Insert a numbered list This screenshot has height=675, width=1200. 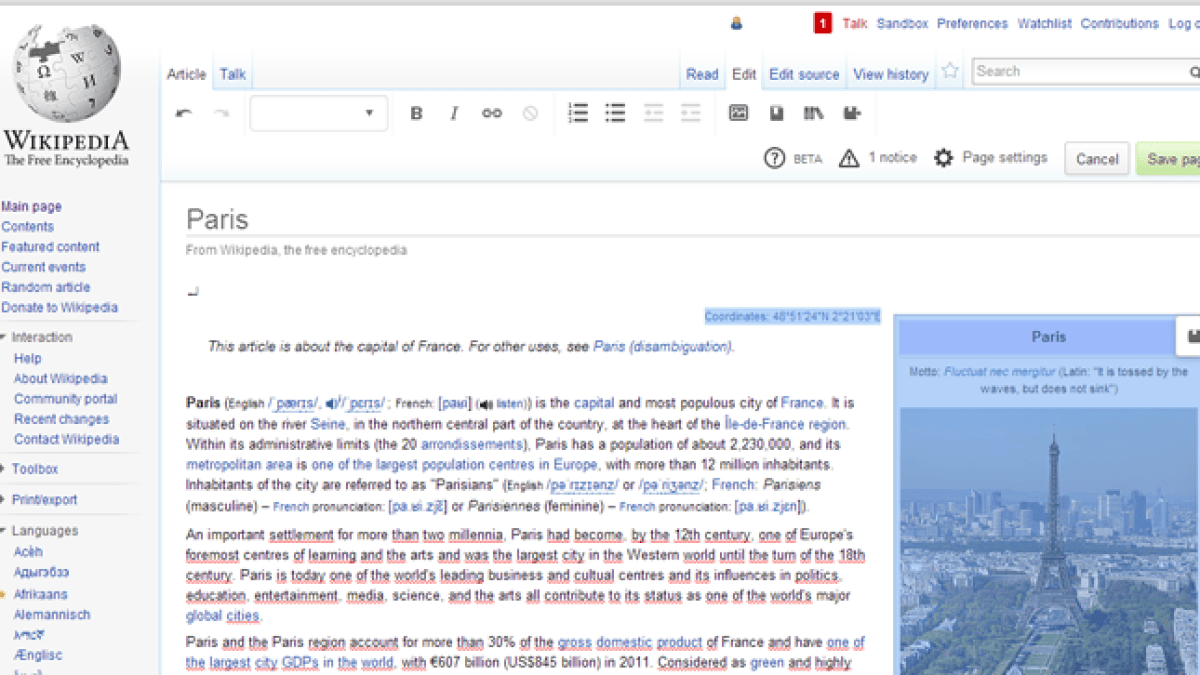578,113
